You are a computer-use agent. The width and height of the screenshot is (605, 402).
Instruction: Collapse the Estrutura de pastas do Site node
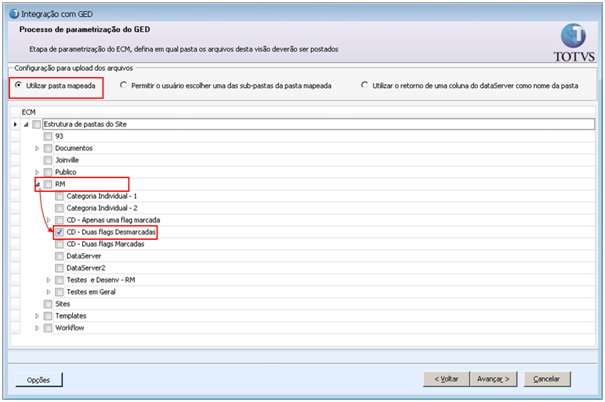coord(26,125)
